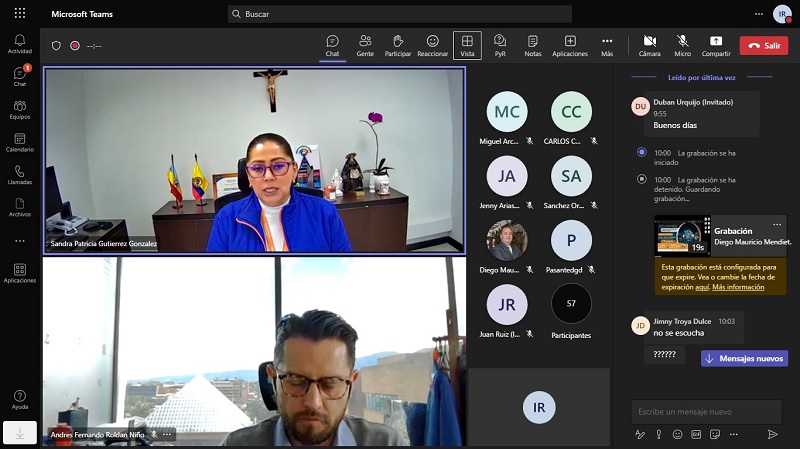
Task: Select Diego Mau... participant photo
Action: (x=507, y=240)
